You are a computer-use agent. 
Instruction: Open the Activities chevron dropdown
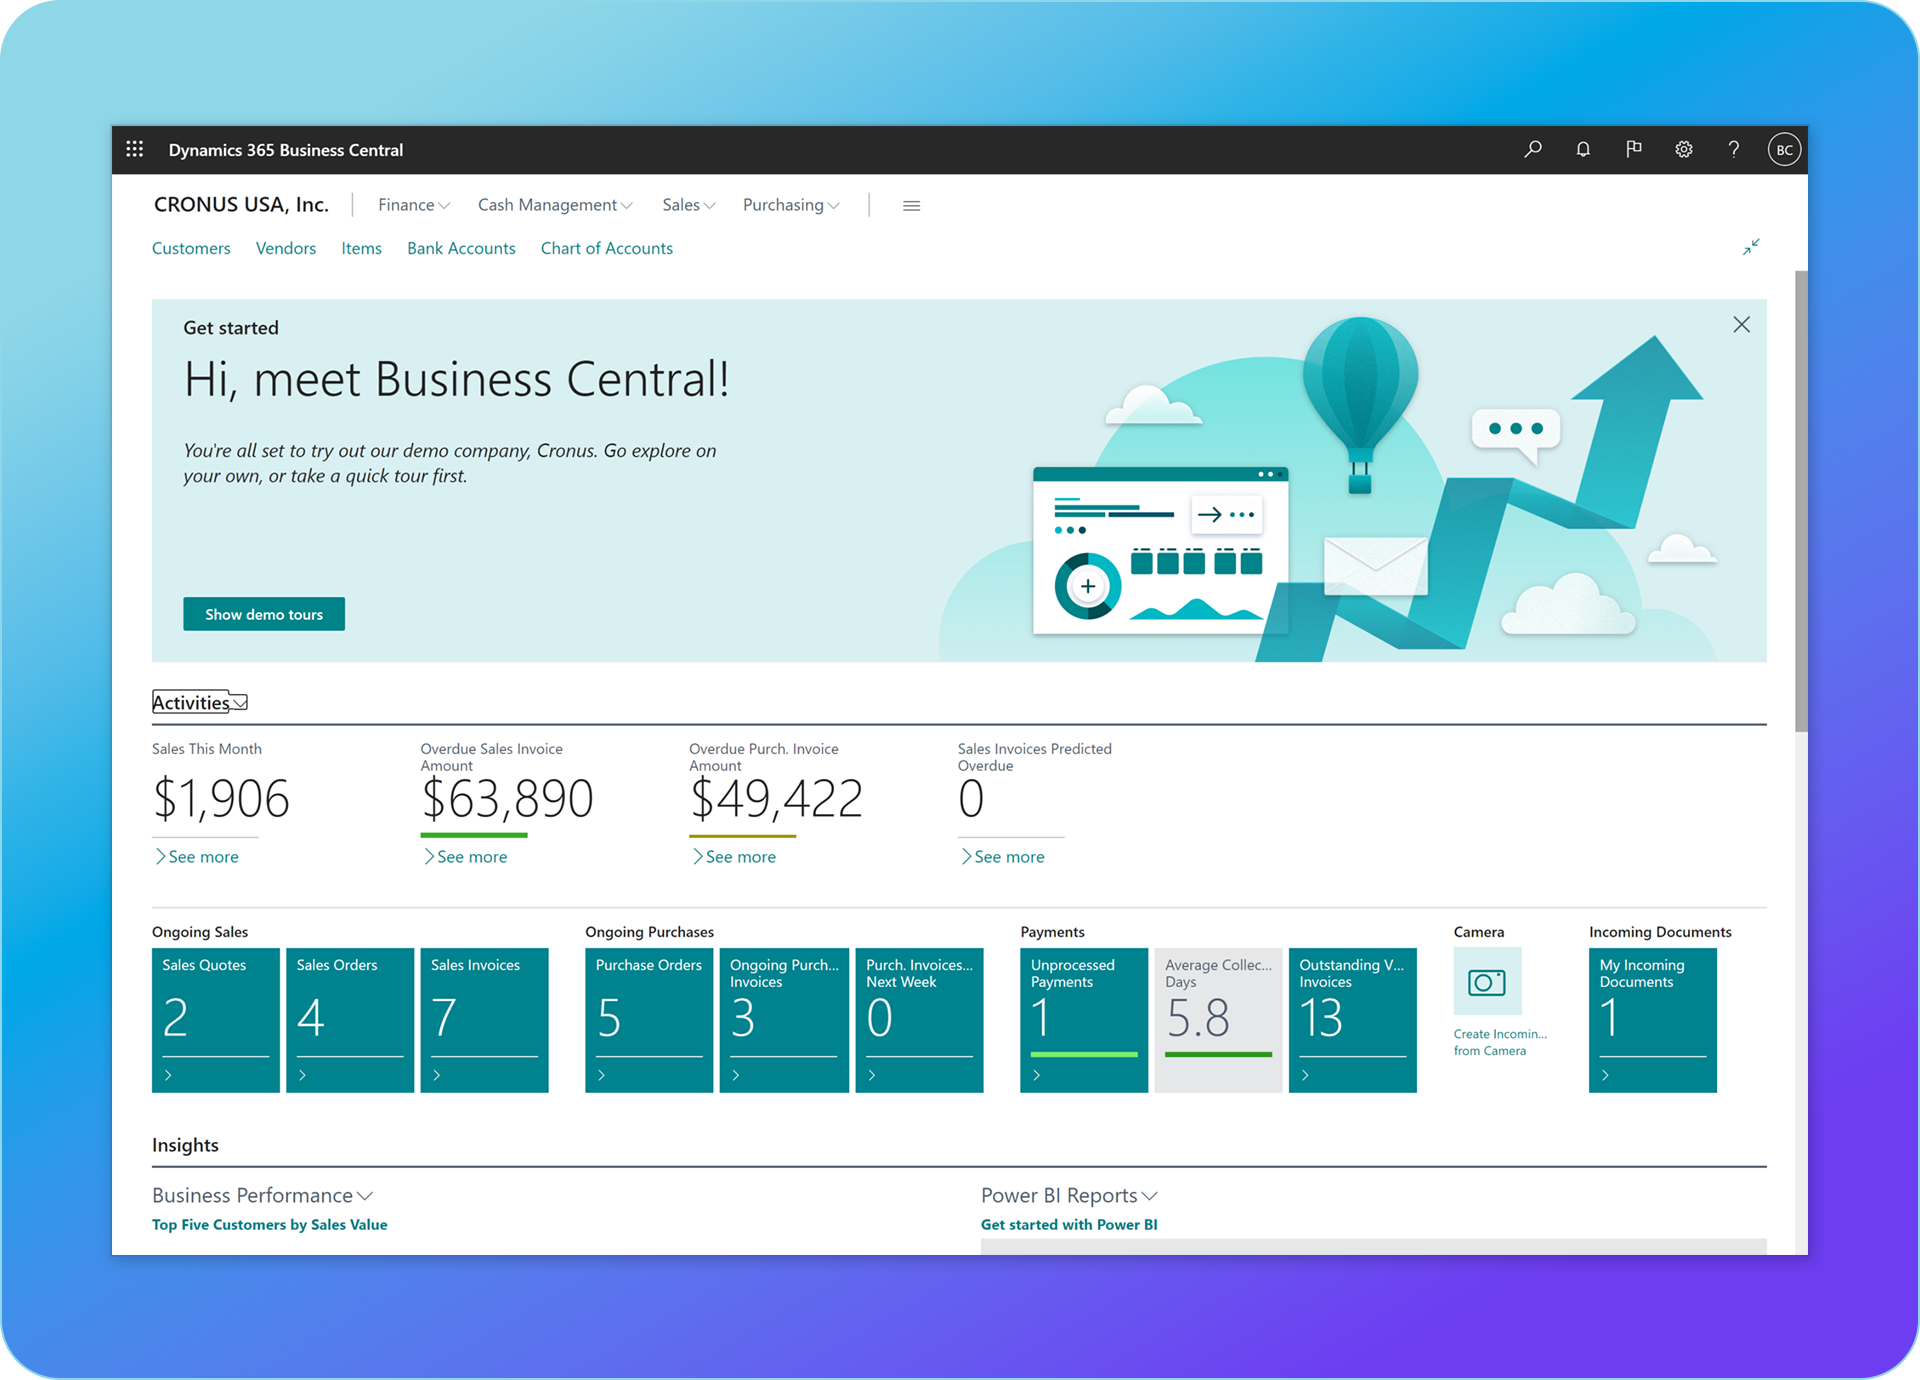[x=240, y=703]
